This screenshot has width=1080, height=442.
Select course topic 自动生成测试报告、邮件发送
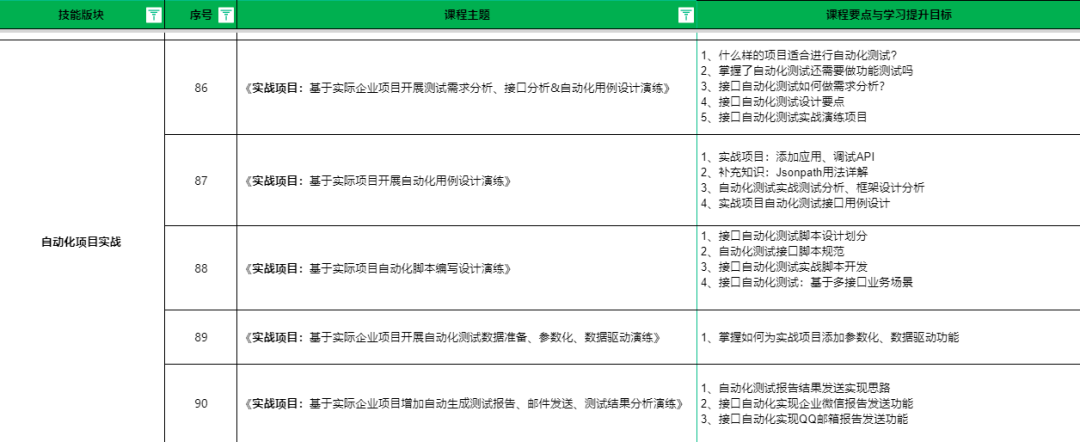click(465, 403)
